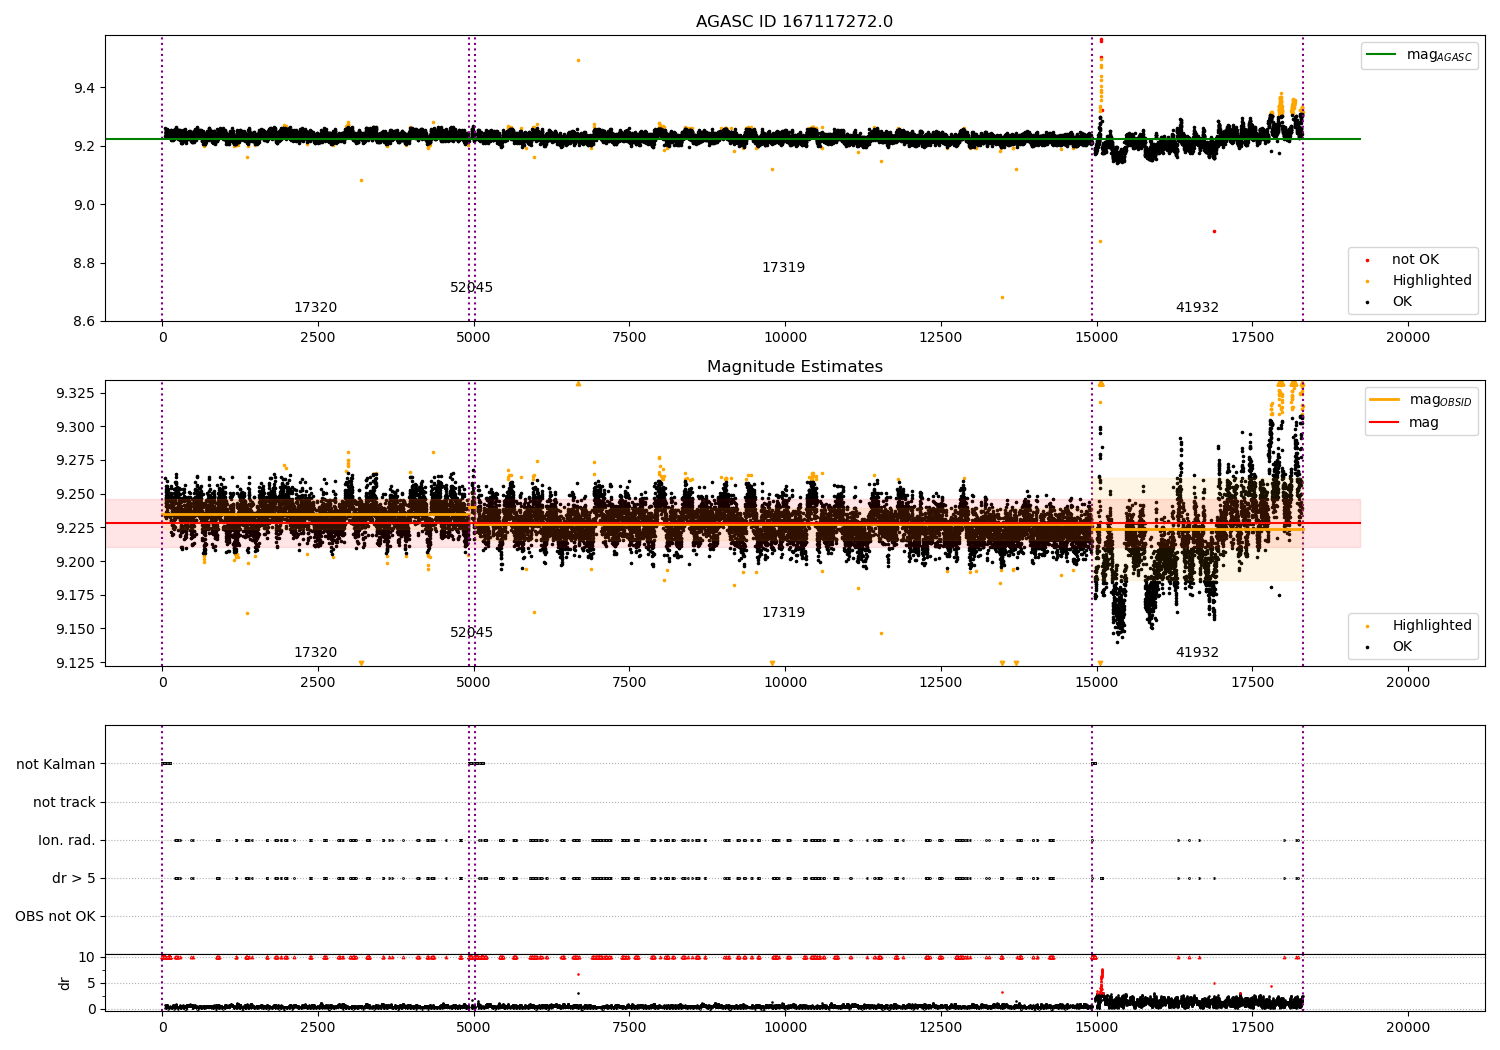Click the plot title 'AGASC ID 167117272.0'

[794, 22]
